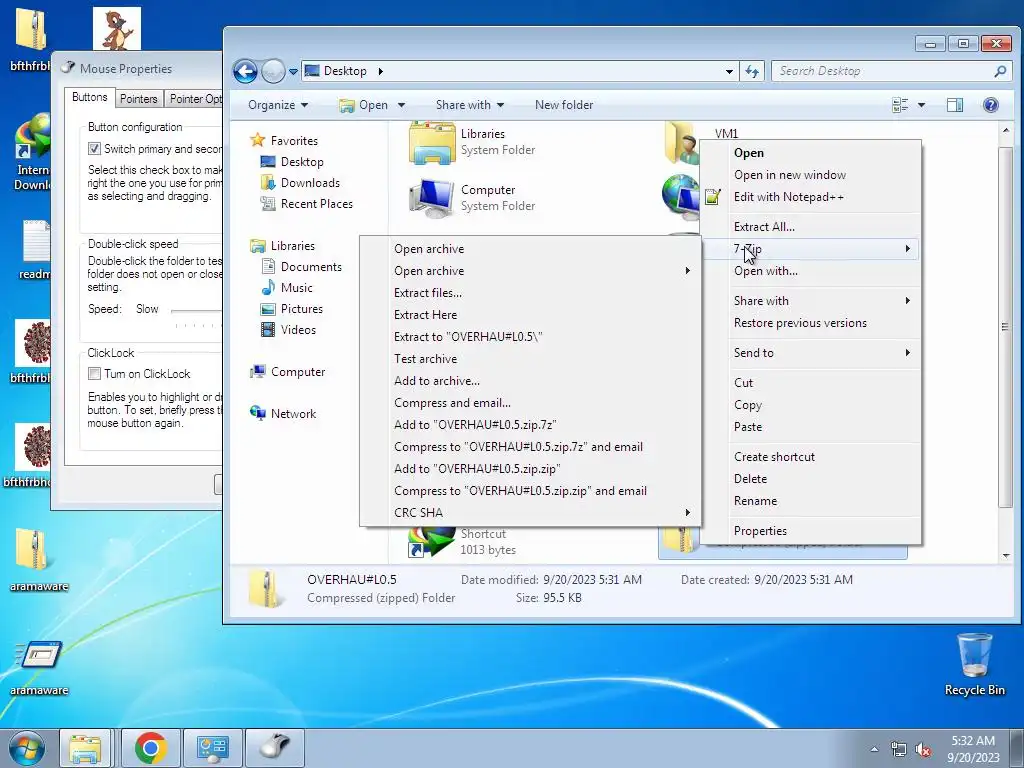
Task: Choose Properties in the context menu
Action: click(810, 531)
